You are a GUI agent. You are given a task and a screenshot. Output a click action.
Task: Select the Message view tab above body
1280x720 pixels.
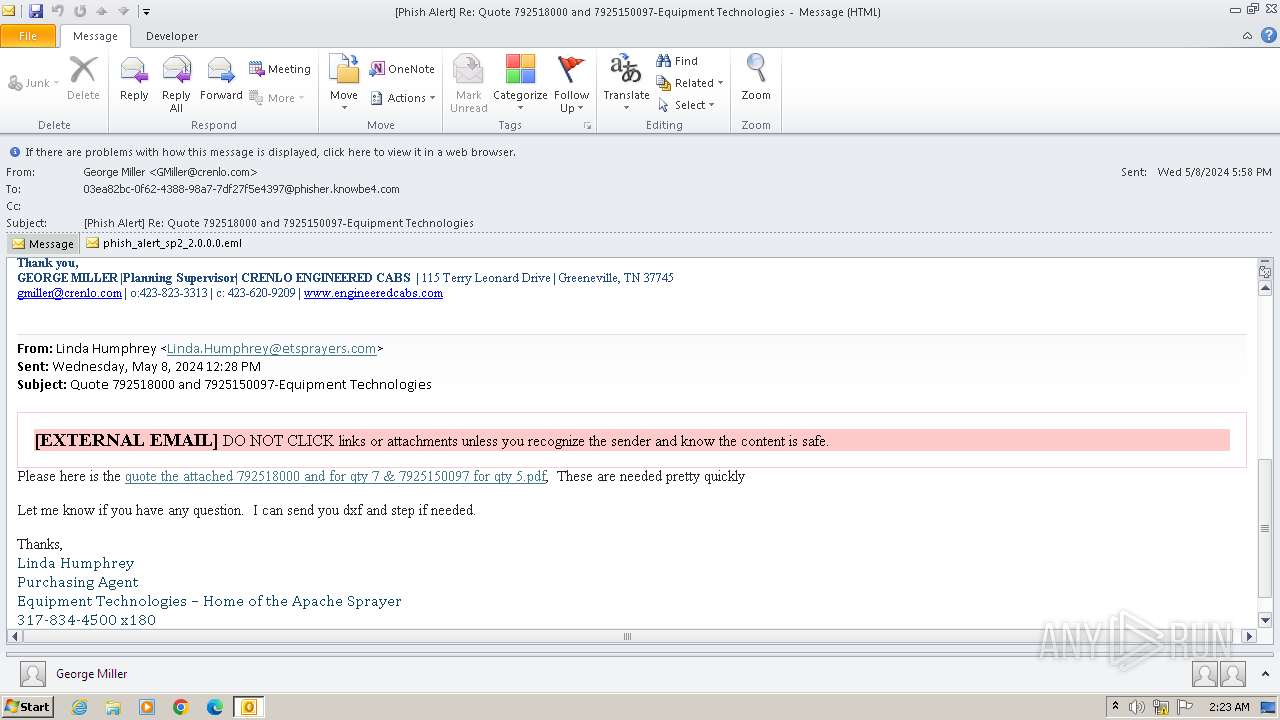[43, 243]
